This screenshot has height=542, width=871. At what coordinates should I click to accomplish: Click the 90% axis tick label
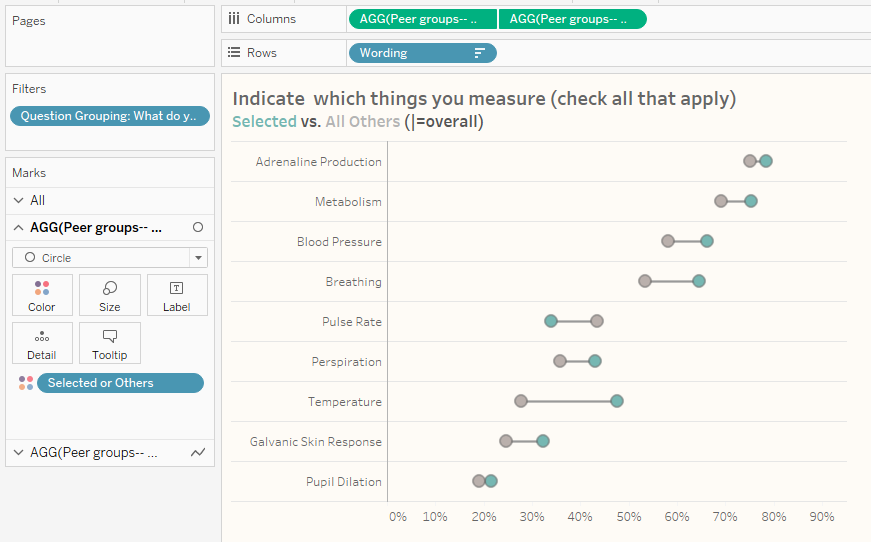tap(822, 517)
